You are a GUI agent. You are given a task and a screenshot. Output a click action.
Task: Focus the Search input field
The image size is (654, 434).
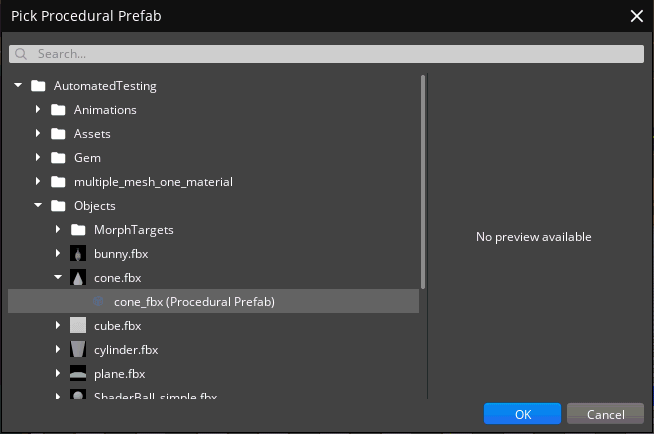tap(330, 54)
